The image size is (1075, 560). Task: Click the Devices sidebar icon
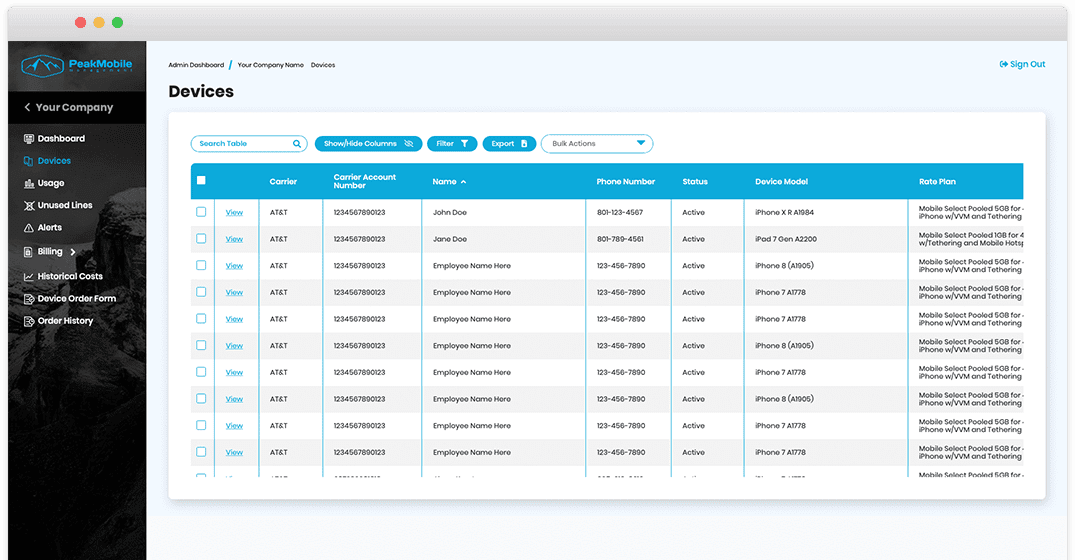[x=29, y=161]
